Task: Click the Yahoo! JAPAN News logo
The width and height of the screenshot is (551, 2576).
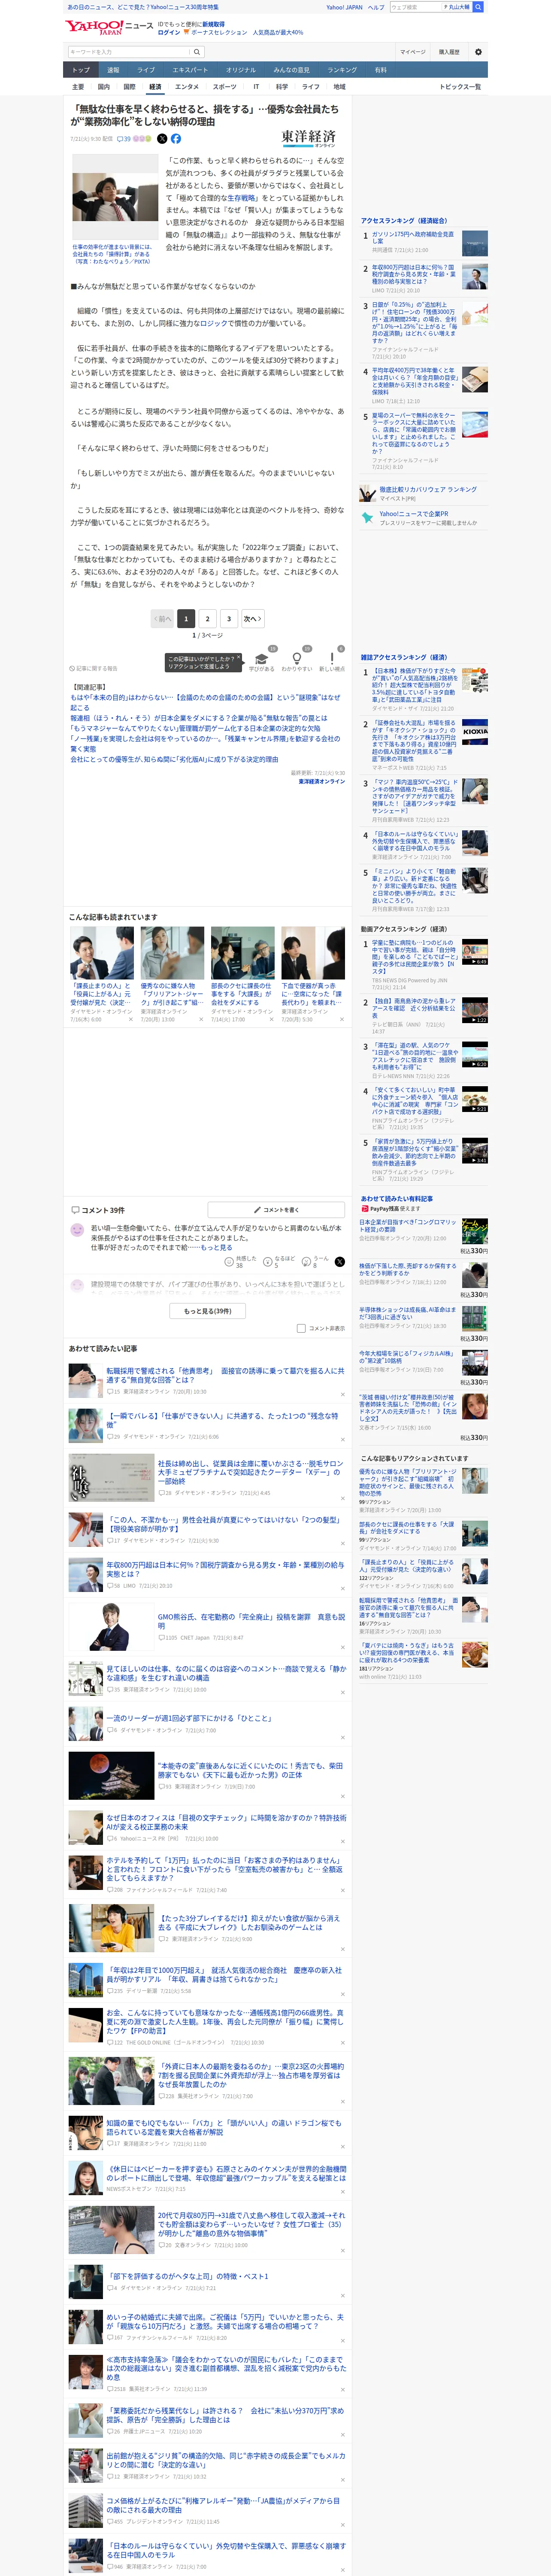Action: [x=109, y=27]
